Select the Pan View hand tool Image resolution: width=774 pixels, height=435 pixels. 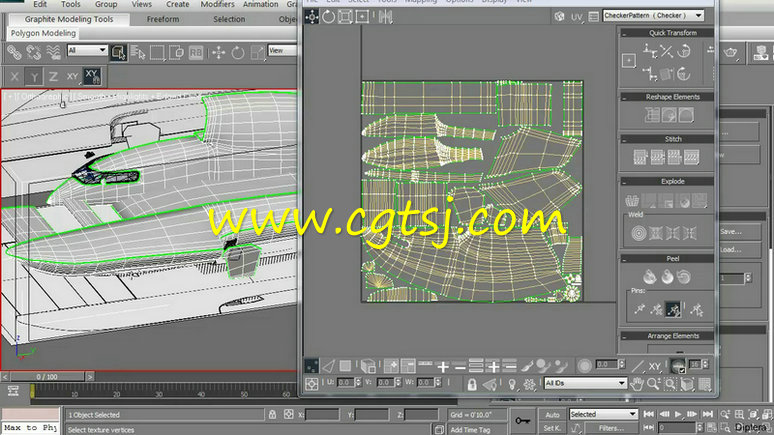(x=637, y=384)
